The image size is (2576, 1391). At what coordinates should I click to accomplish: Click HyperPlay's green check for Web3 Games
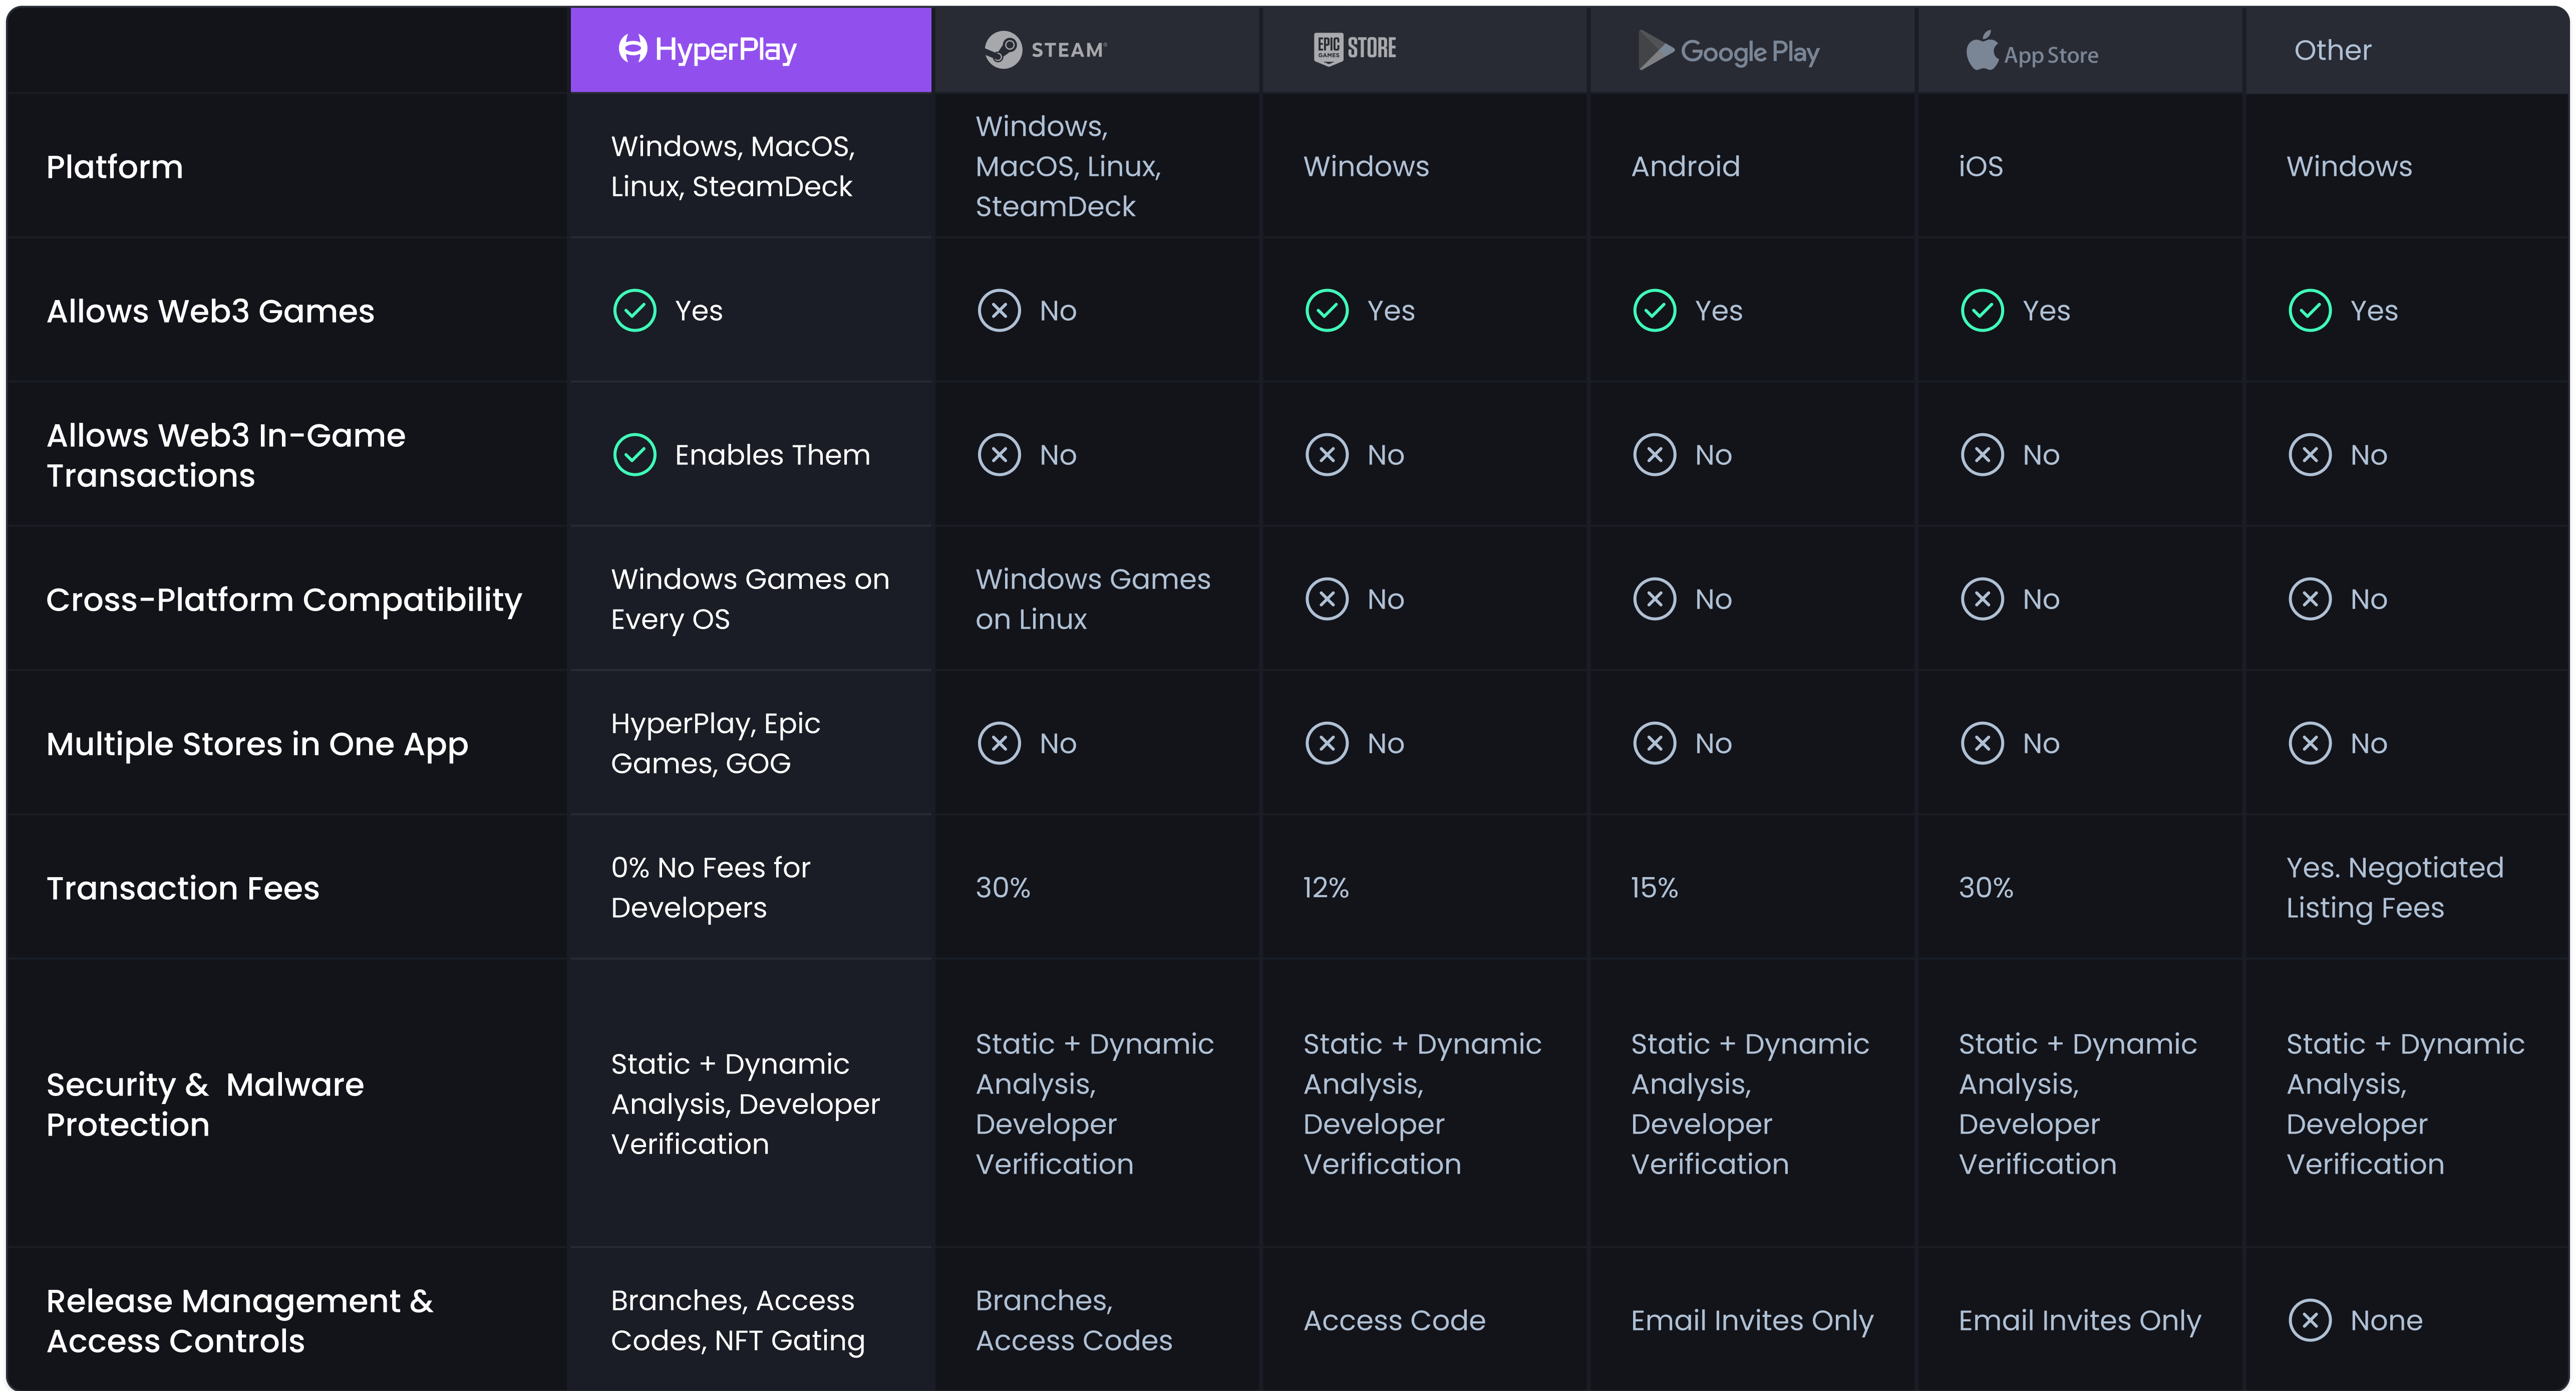tap(634, 311)
